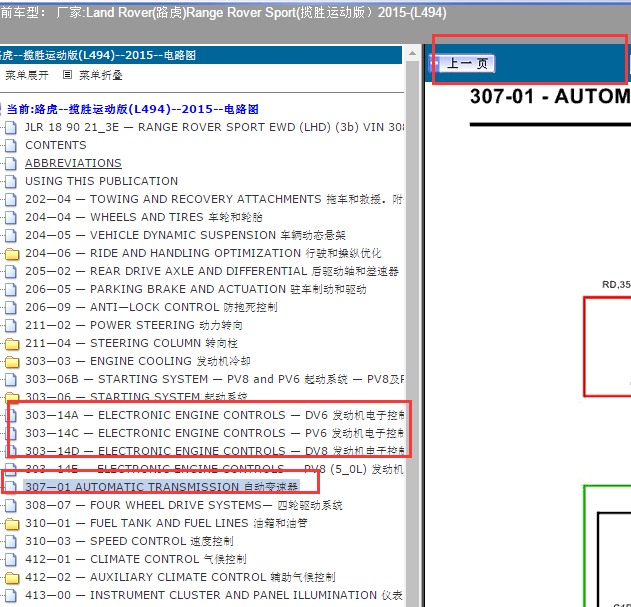The image size is (631, 607).
Task: Open the ABBREVIATIONS link
Action: coord(73,163)
